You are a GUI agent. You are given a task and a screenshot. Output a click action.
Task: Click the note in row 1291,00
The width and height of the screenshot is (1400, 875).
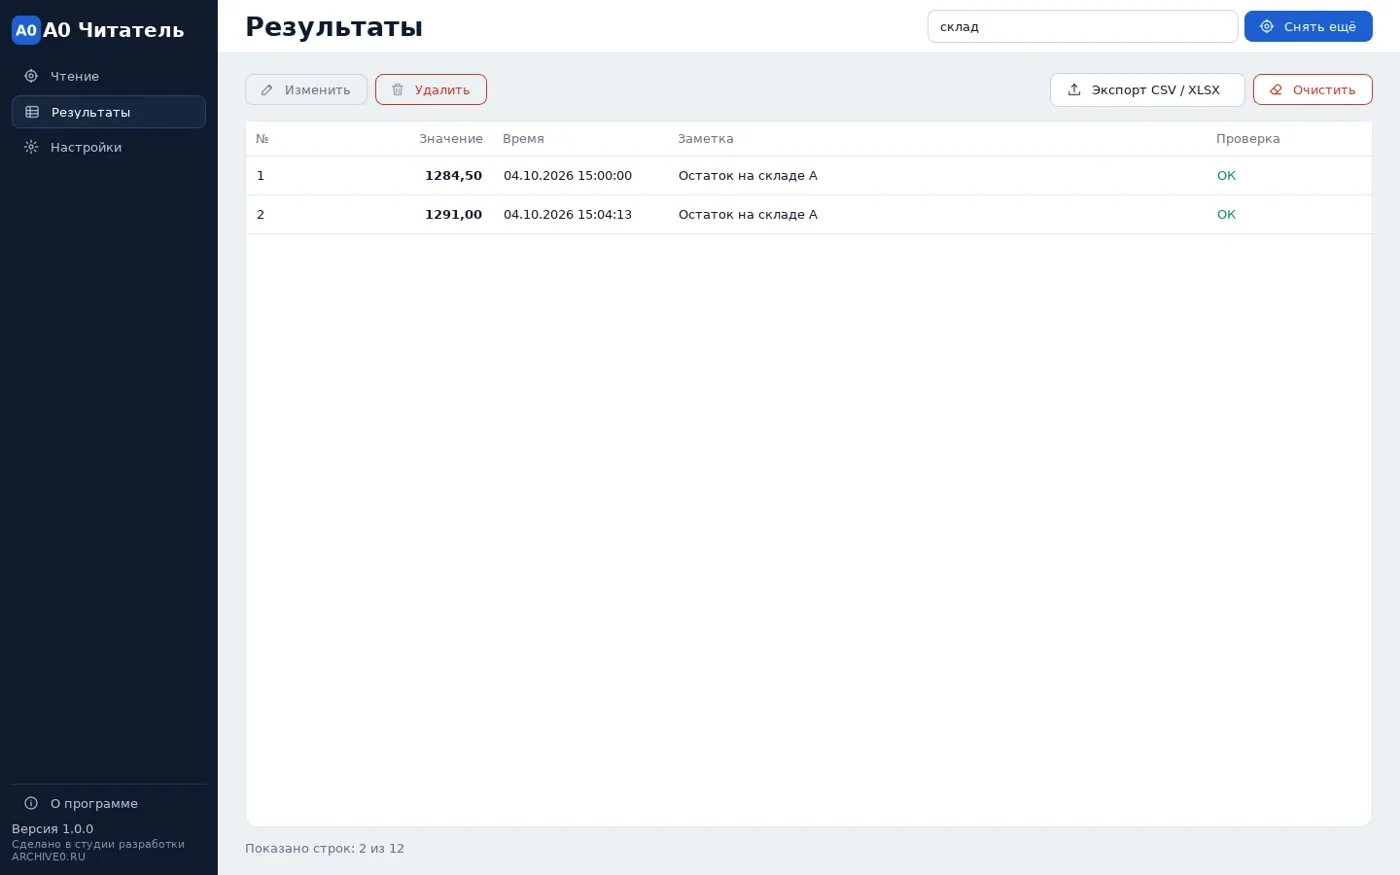pos(747,214)
